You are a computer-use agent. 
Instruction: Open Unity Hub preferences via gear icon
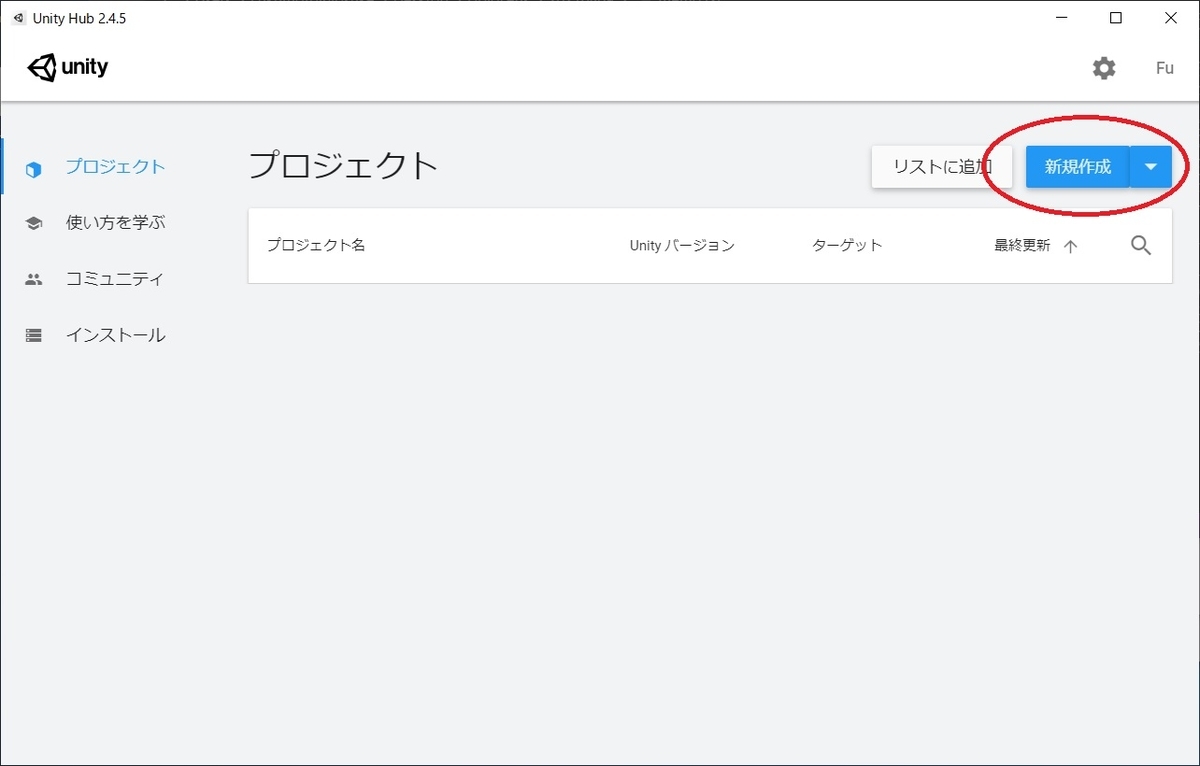(1104, 68)
